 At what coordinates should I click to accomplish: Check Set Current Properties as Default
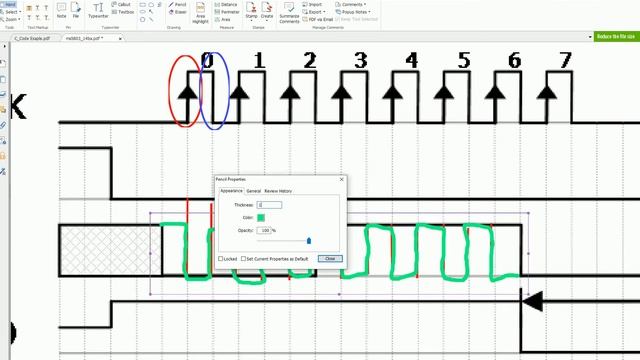point(243,259)
